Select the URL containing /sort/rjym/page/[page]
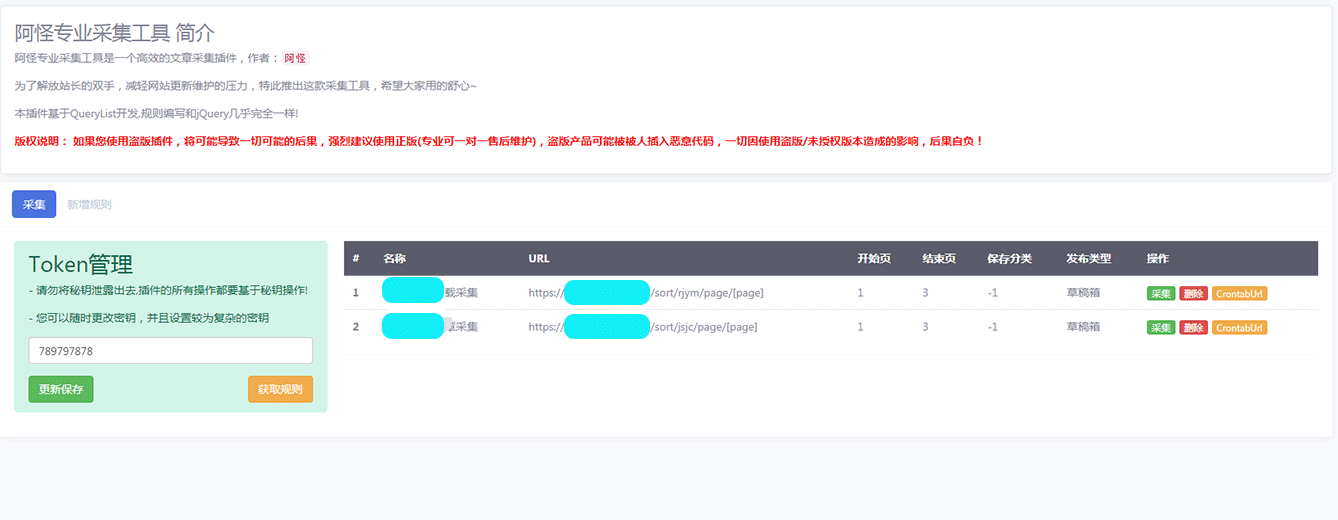 (x=646, y=293)
